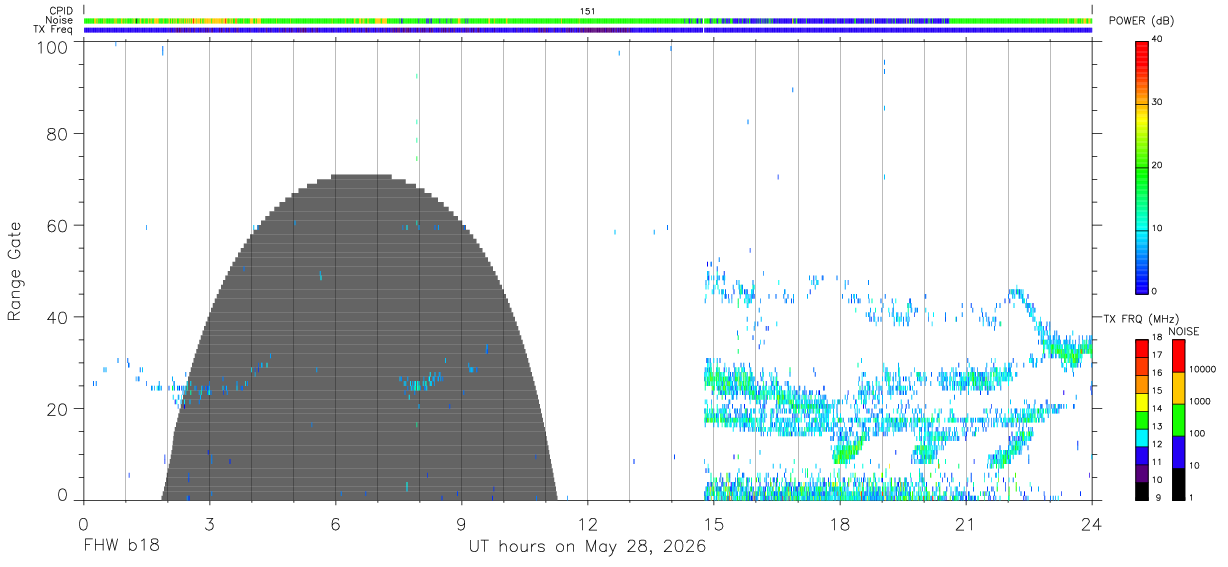Screen dimensions: 1228x567
Task: Click the 0 tick on POWER colorbar
Action: (x=1154, y=291)
